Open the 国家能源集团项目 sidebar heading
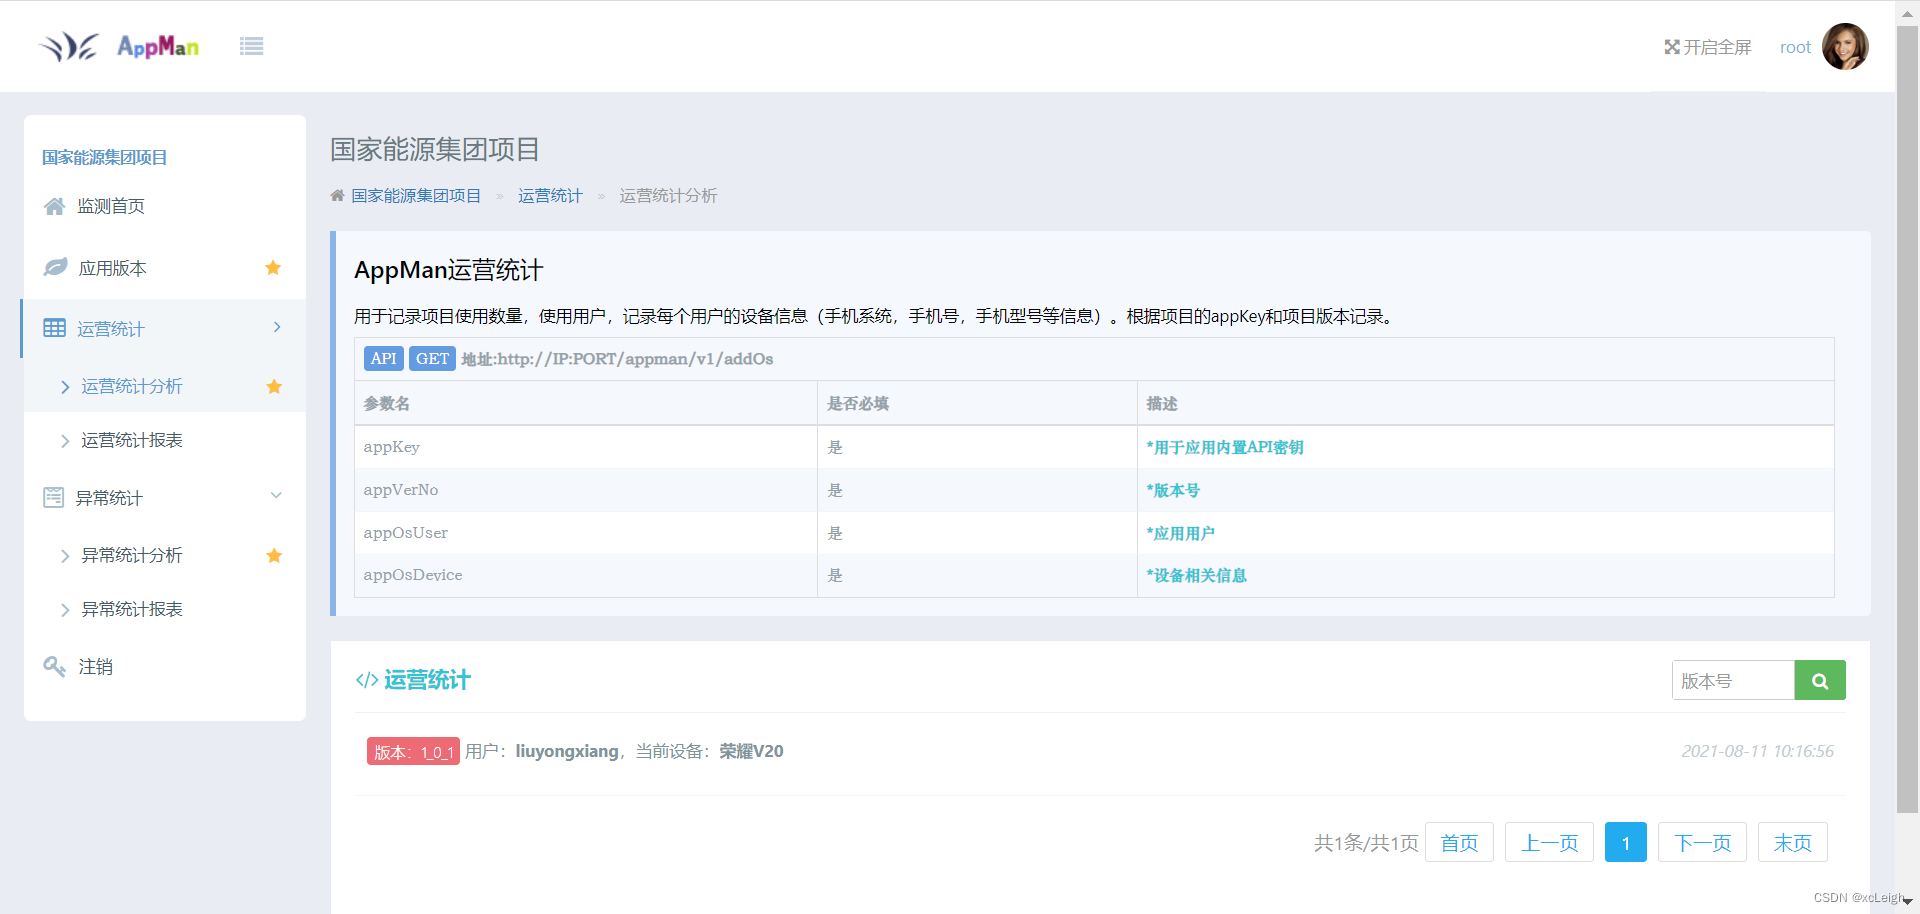Viewport: 1920px width, 914px height. [104, 157]
